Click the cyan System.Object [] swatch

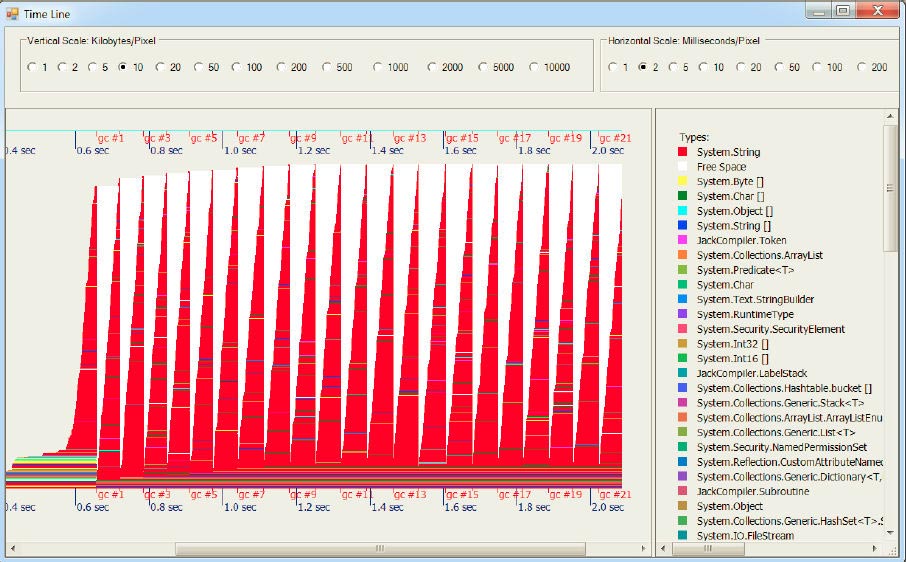tap(682, 211)
